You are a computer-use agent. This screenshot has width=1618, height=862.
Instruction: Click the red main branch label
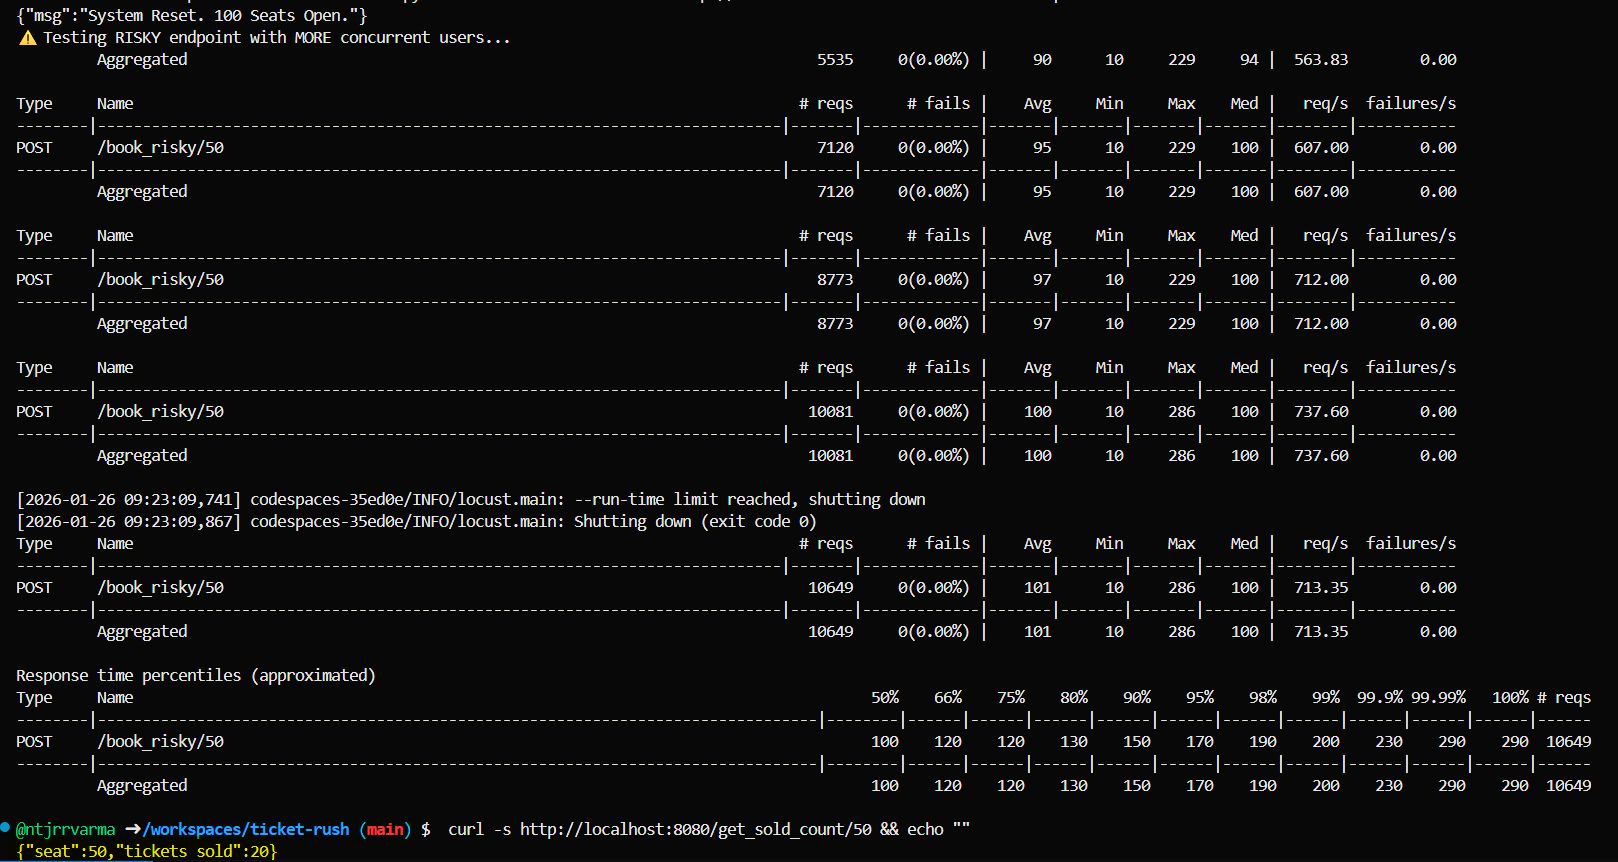[x=385, y=829]
